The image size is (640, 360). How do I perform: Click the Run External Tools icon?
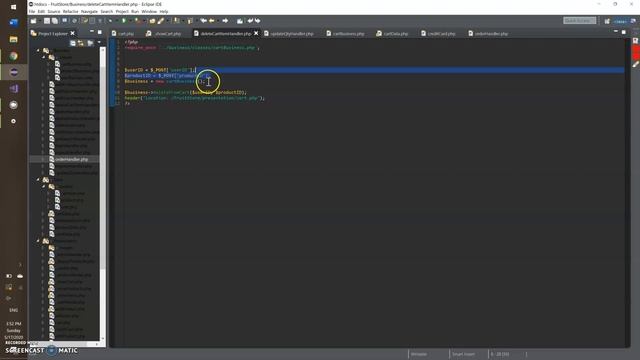coord(137,21)
